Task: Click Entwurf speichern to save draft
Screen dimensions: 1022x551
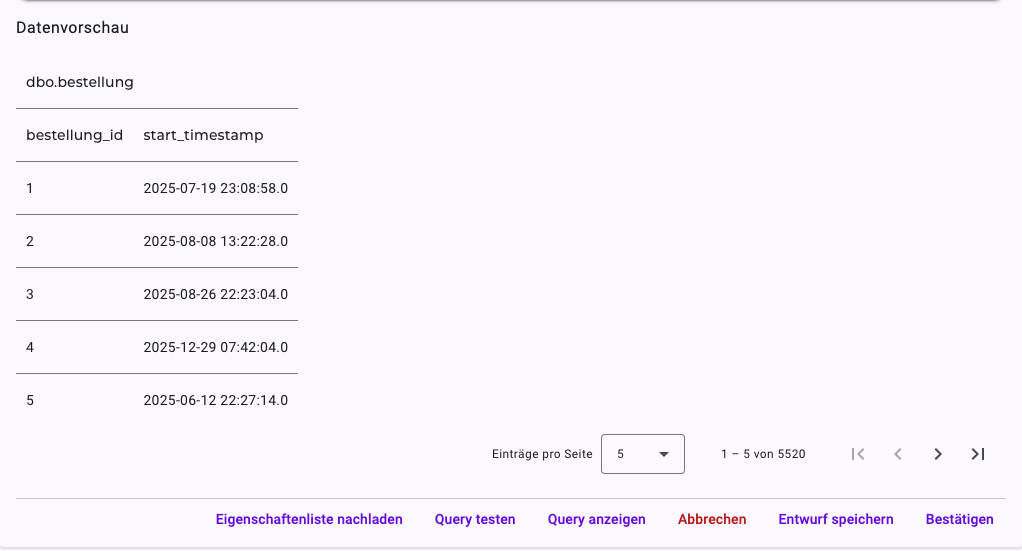Action: [836, 519]
